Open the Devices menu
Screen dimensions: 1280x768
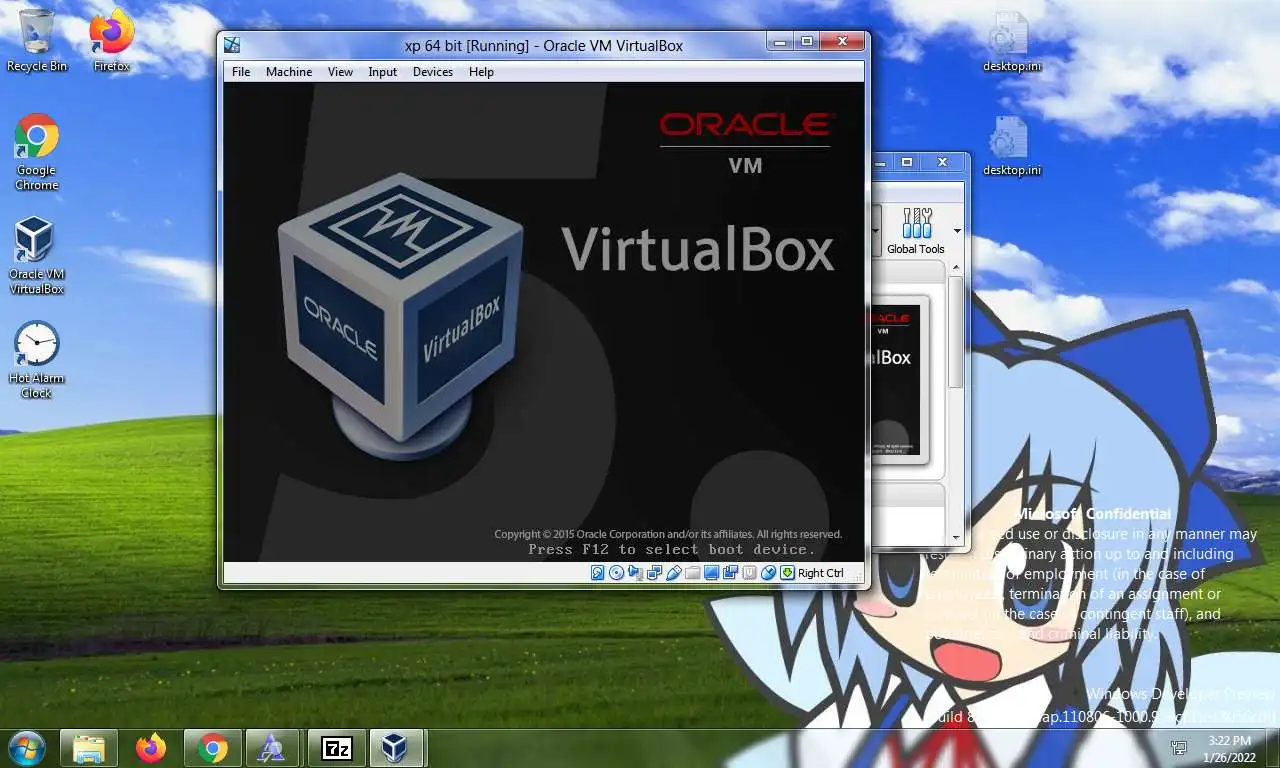click(x=433, y=72)
